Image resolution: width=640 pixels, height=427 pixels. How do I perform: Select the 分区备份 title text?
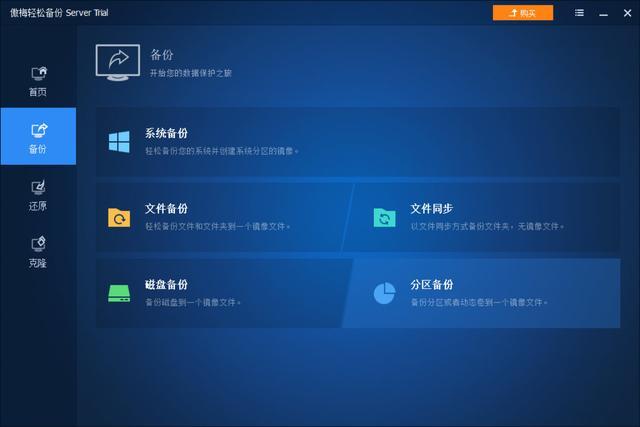pos(431,285)
